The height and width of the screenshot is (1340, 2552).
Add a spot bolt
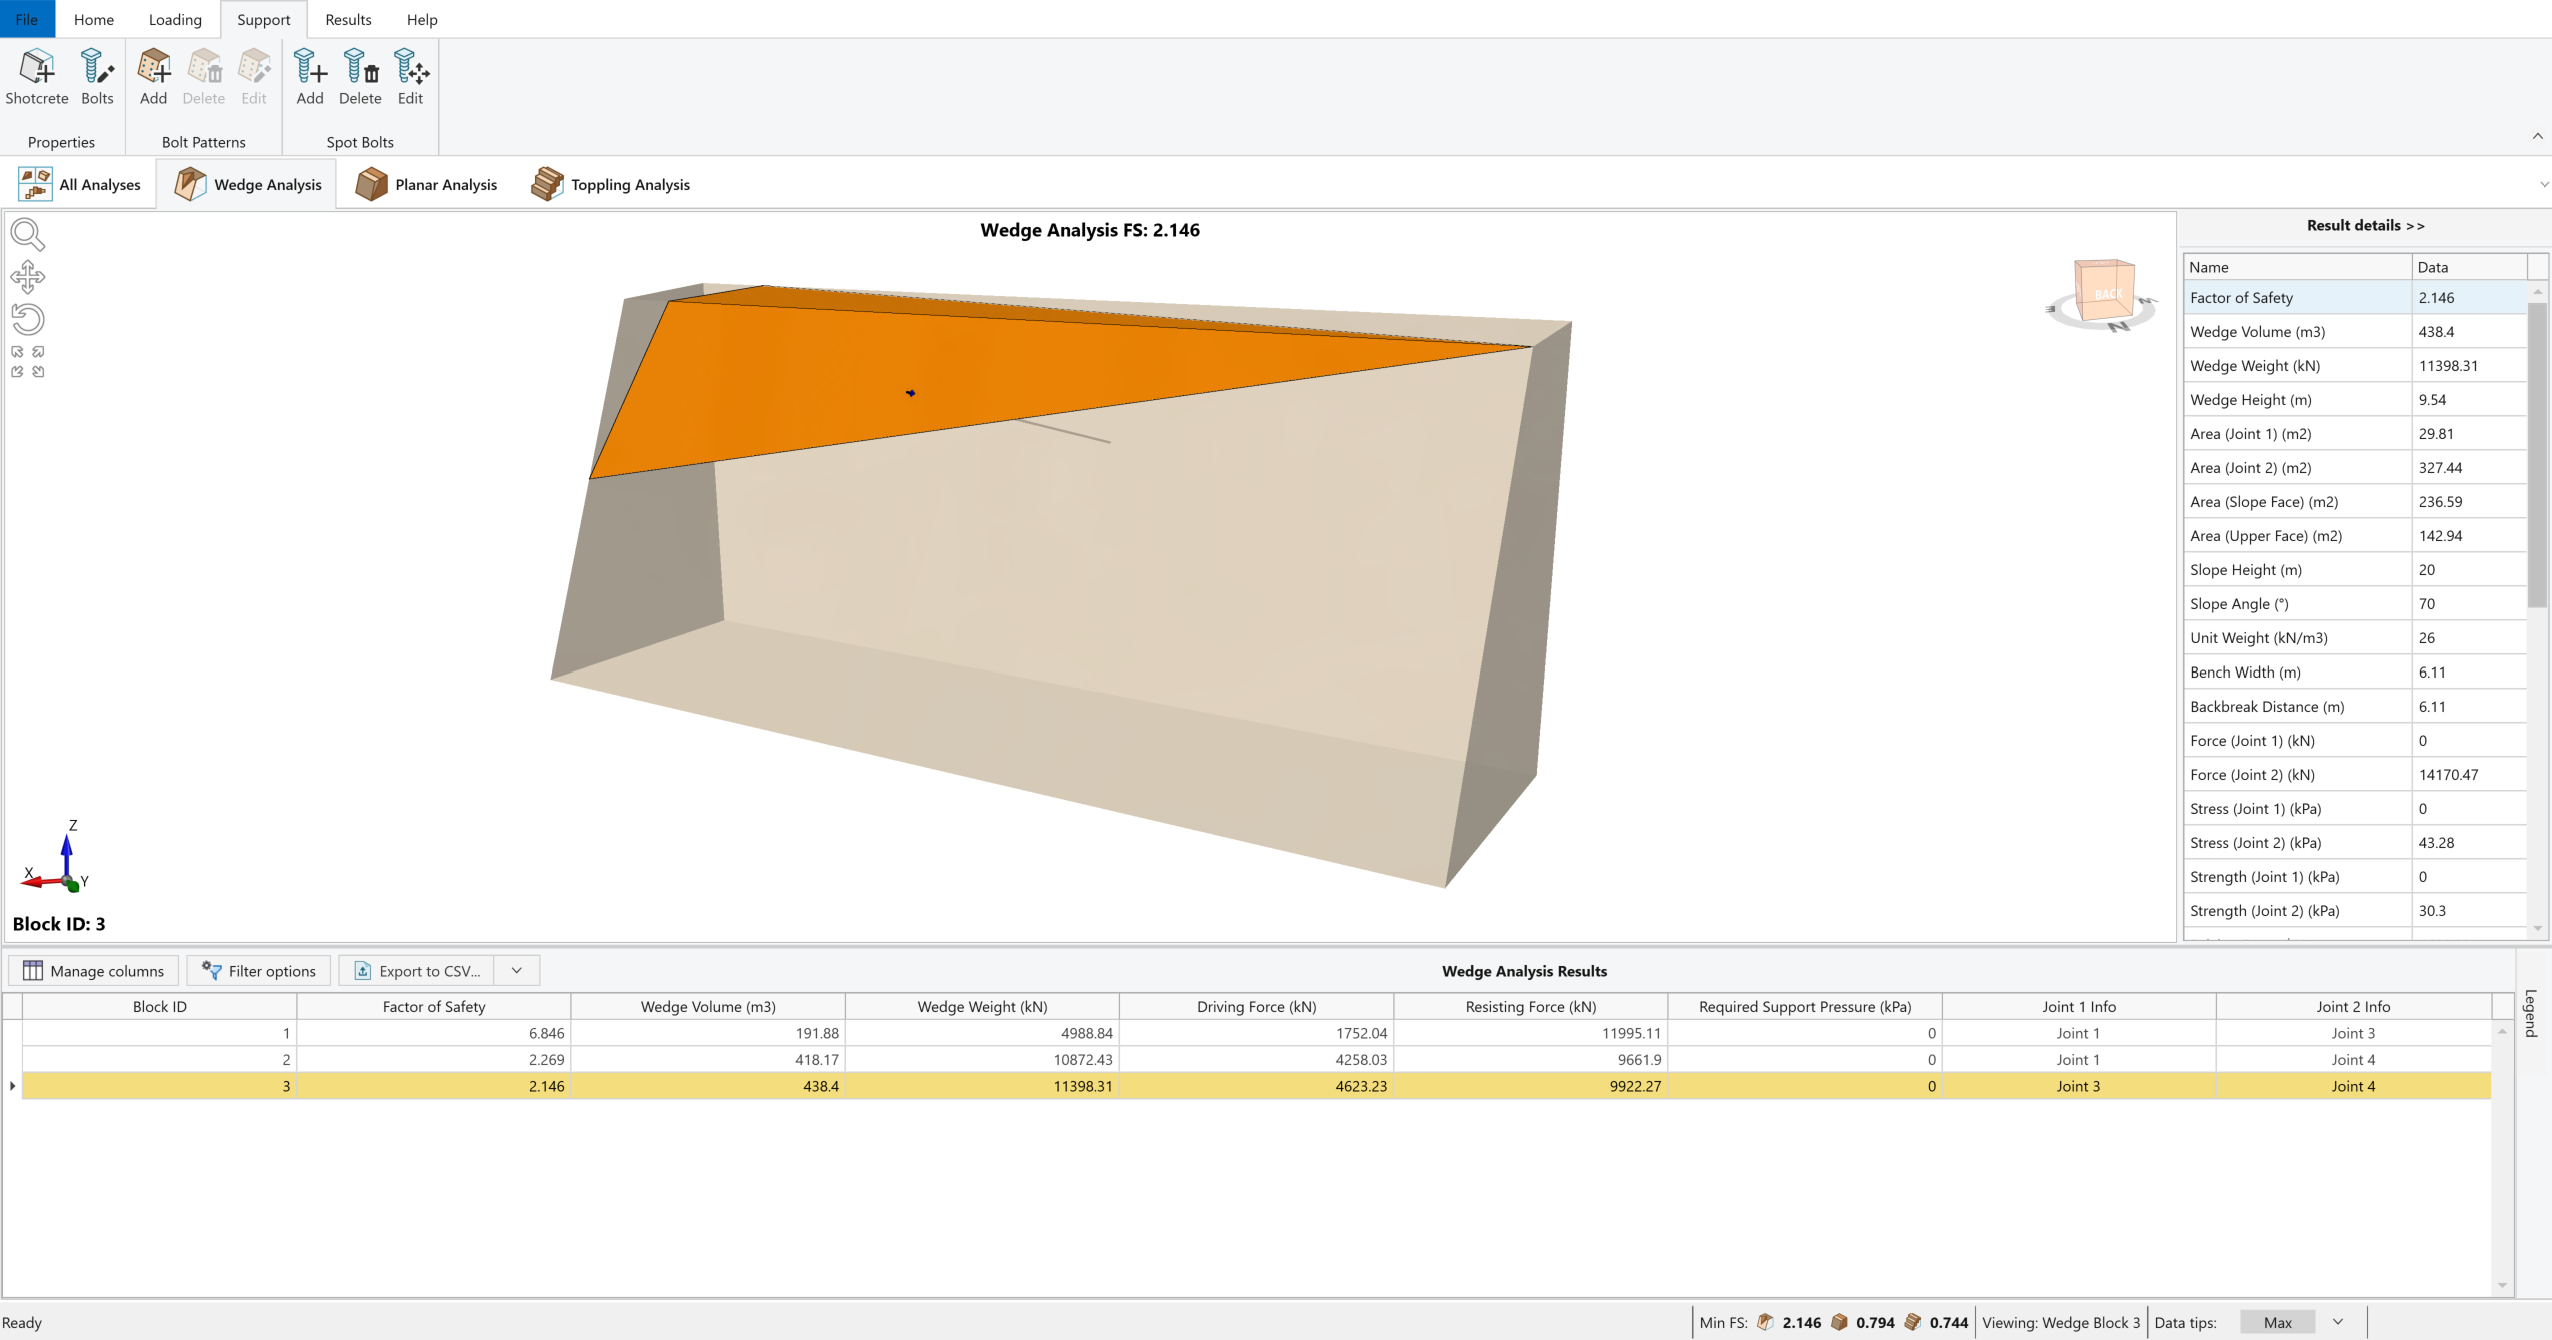(310, 77)
